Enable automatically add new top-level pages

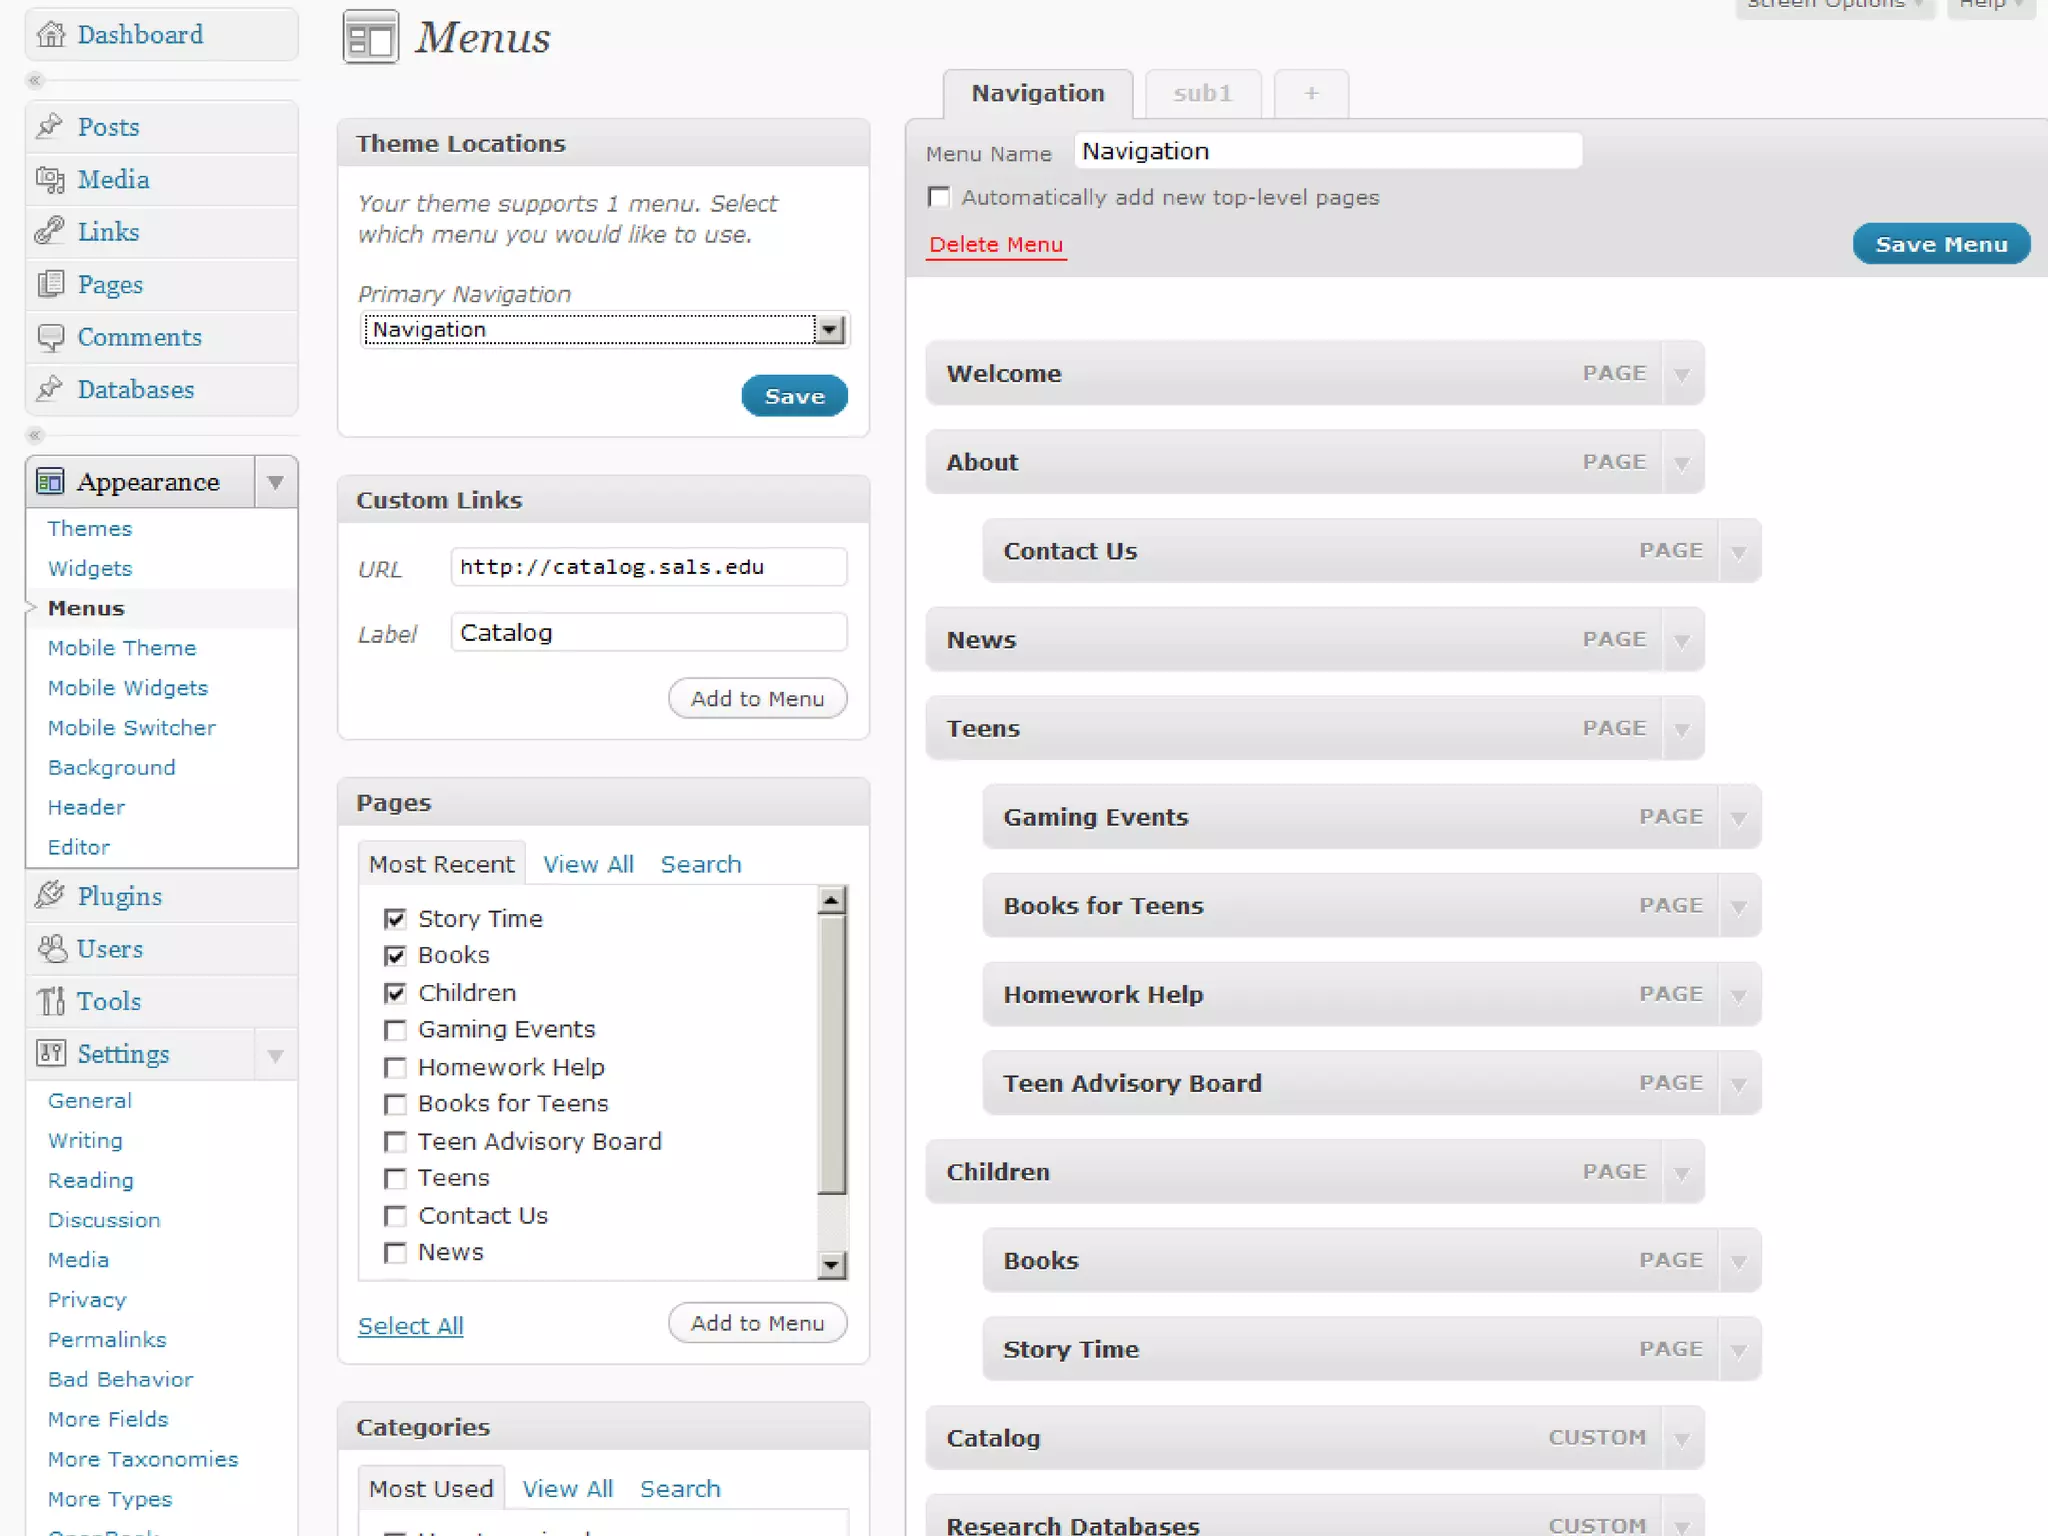(x=939, y=197)
